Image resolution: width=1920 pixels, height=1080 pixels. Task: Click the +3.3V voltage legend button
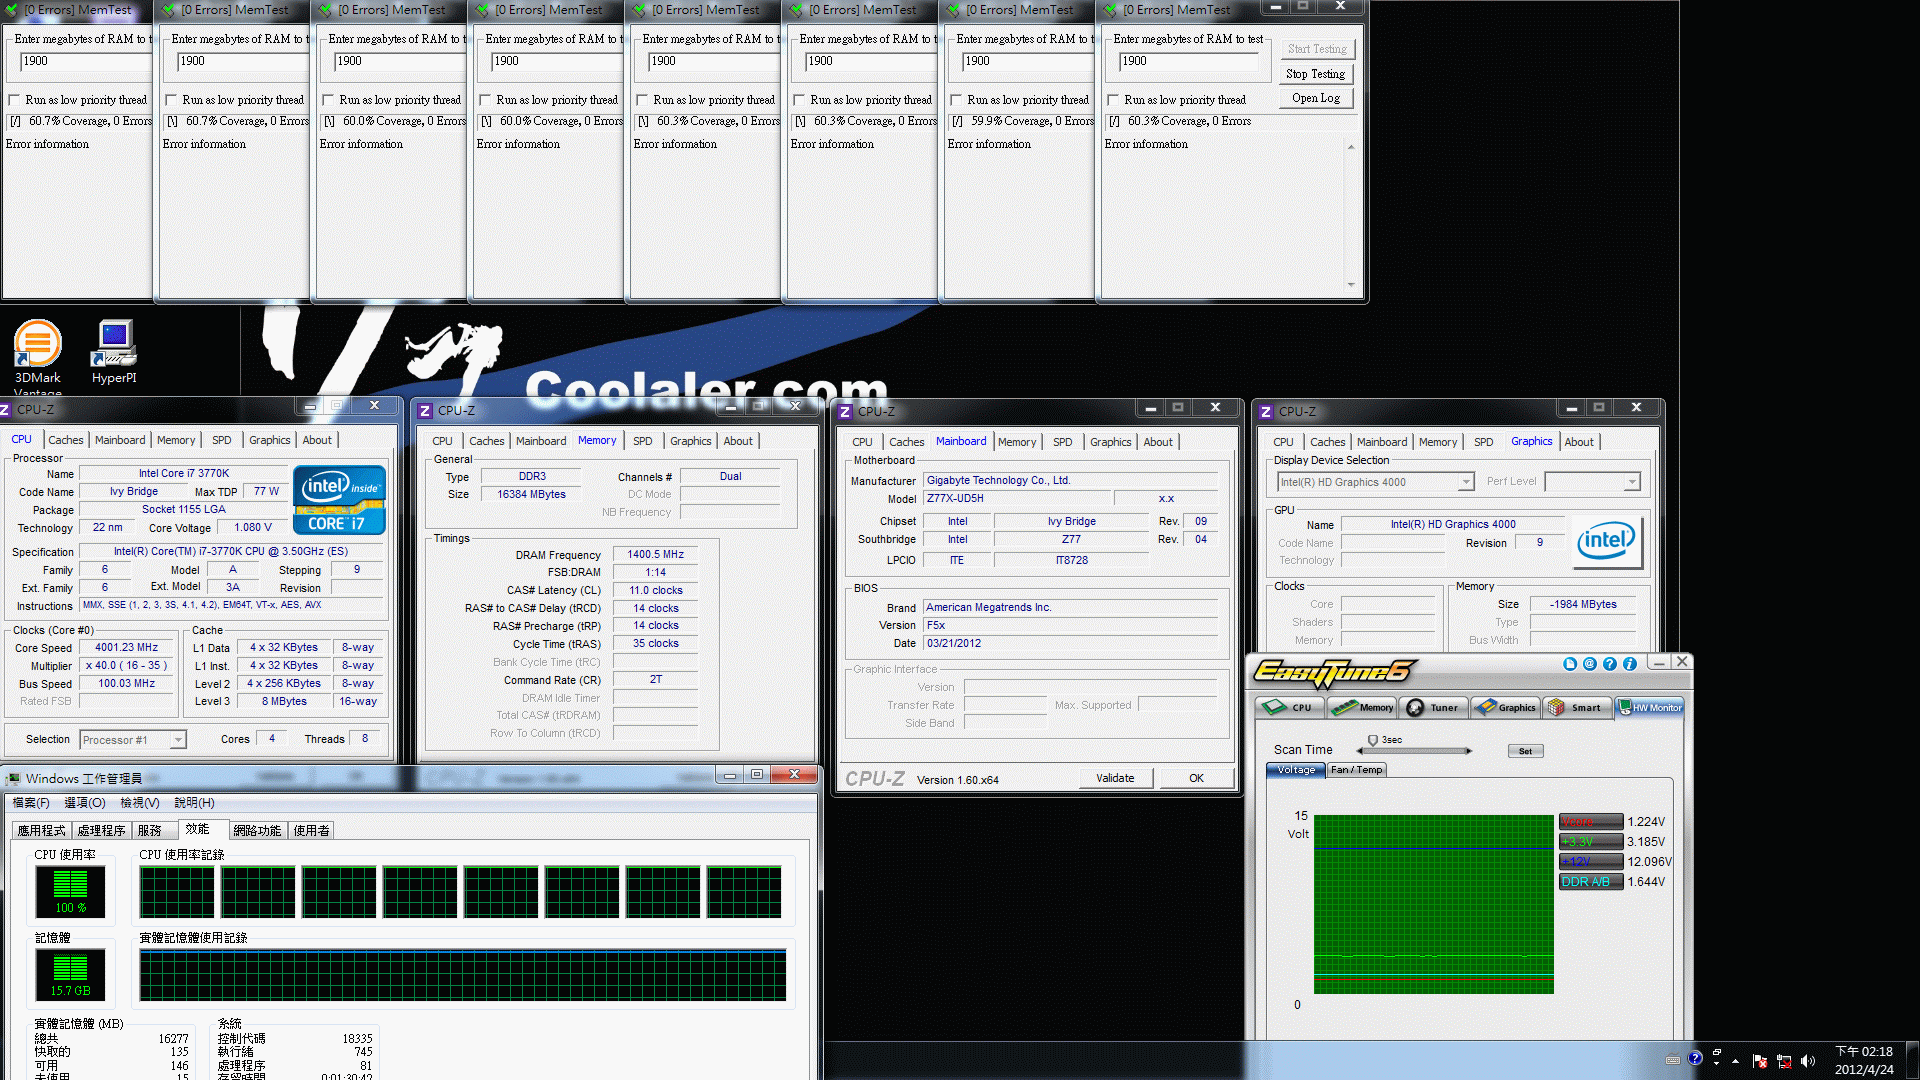pos(1590,842)
